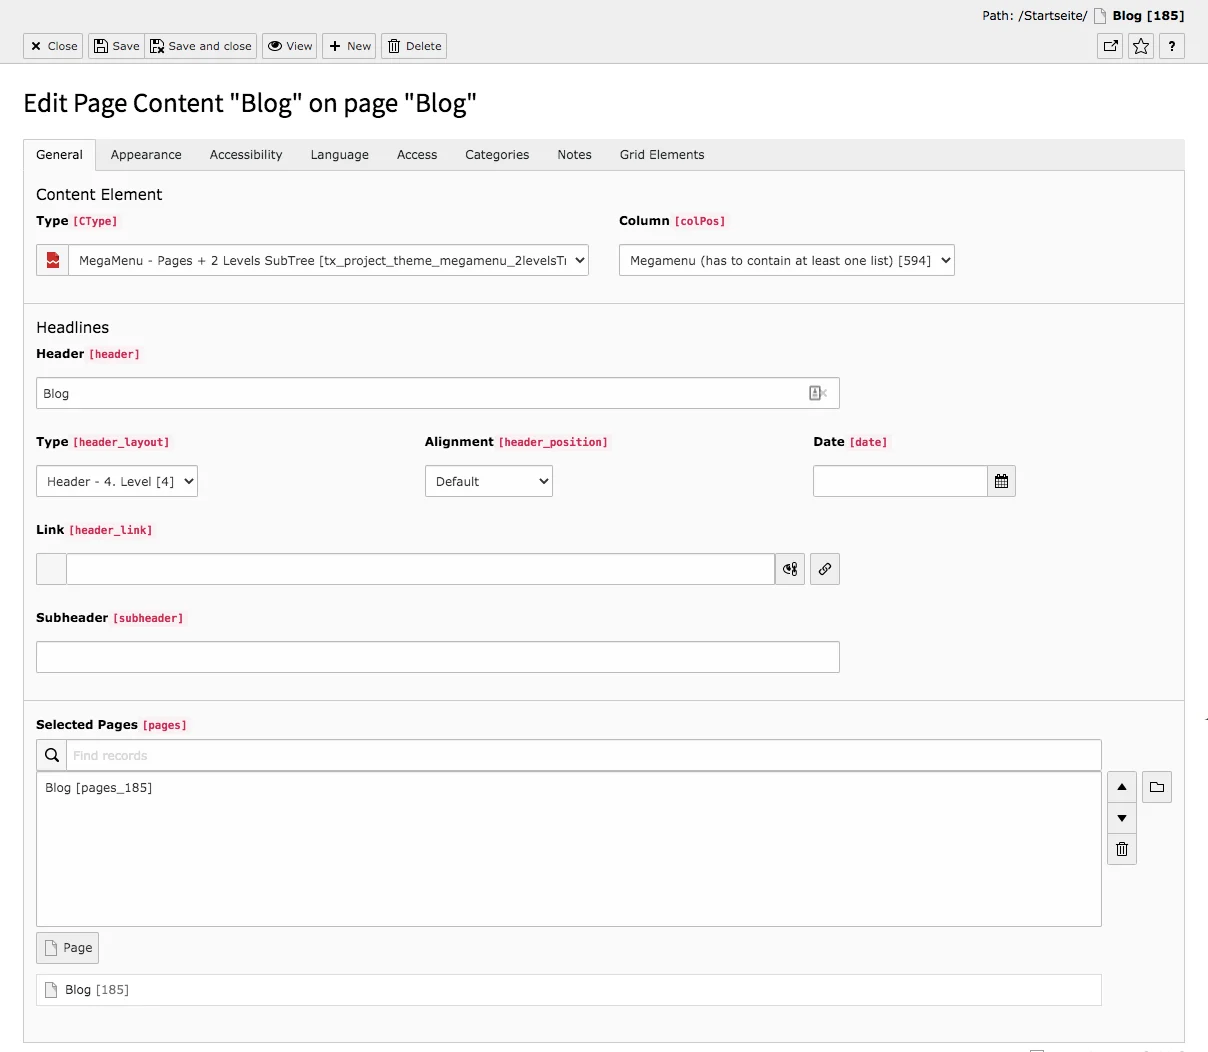Bookmark this record with the star icon

(1140, 46)
